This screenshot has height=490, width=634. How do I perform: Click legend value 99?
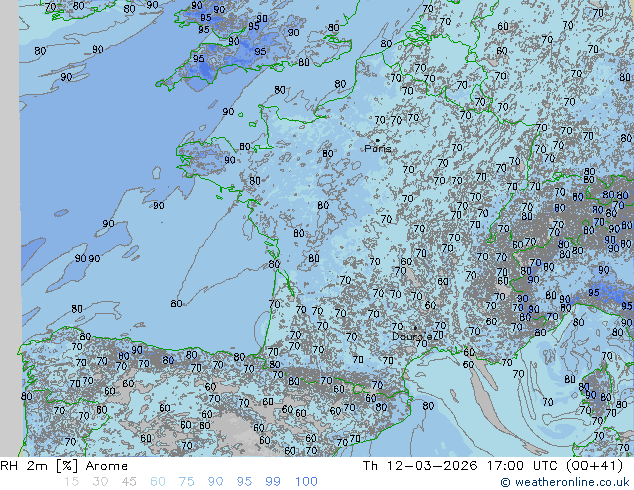click(273, 482)
